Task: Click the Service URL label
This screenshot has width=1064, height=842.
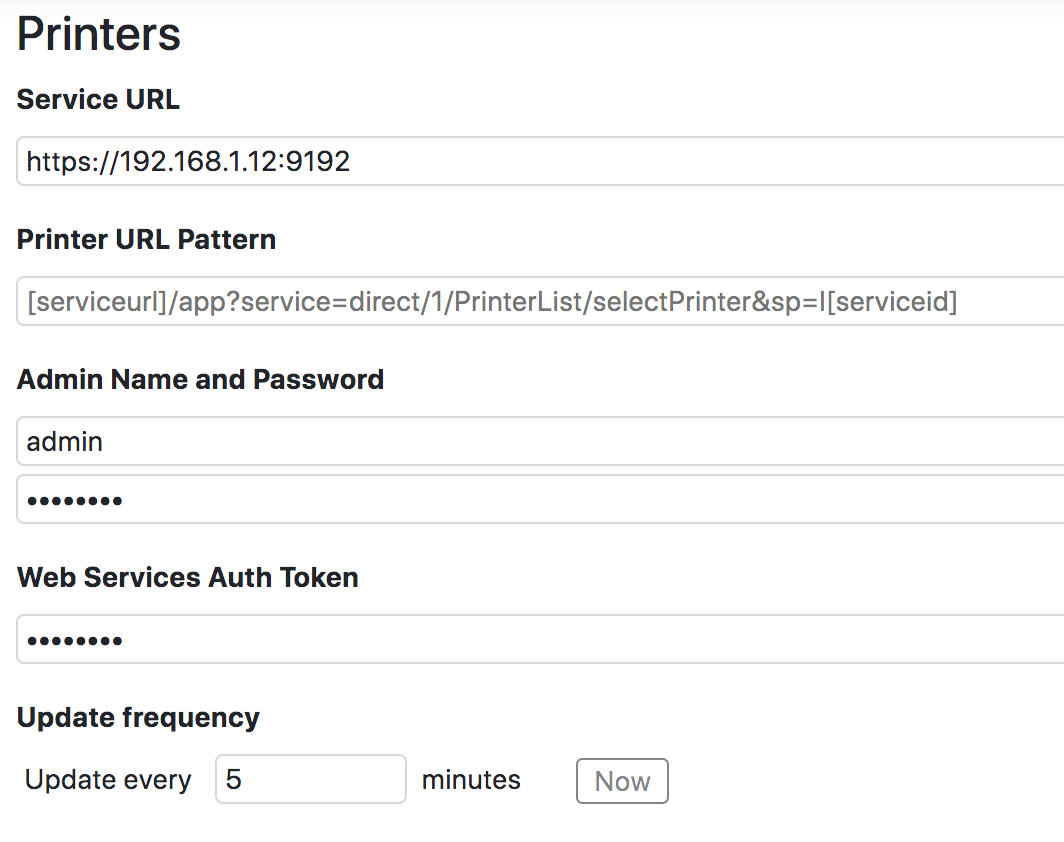Action: coord(98,100)
